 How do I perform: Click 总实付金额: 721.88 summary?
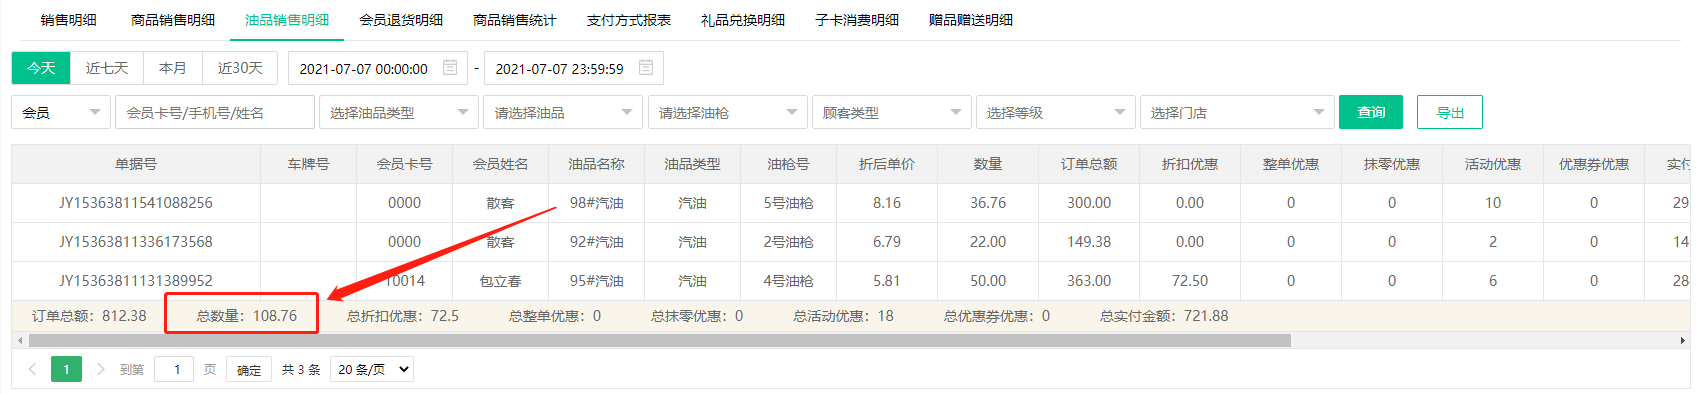click(x=1164, y=316)
